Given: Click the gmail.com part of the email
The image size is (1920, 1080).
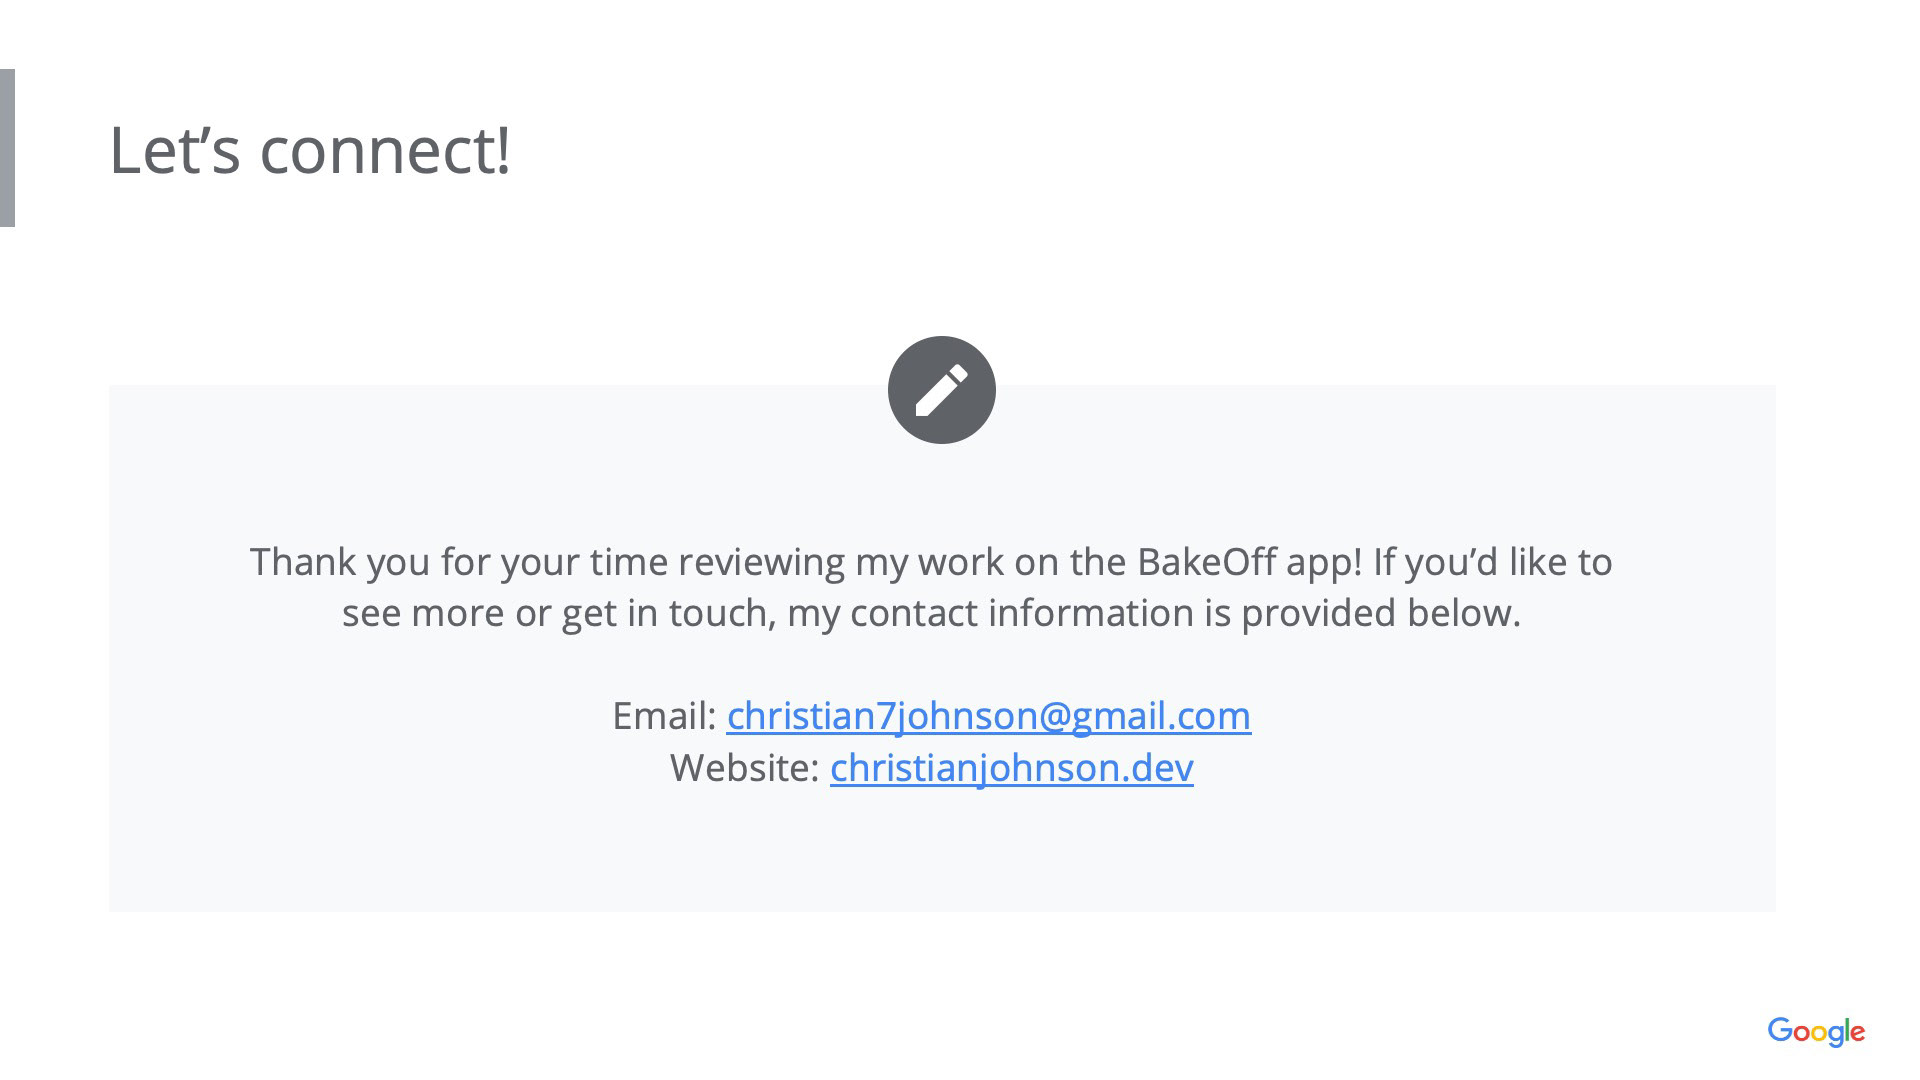Looking at the screenshot, I should (1161, 716).
